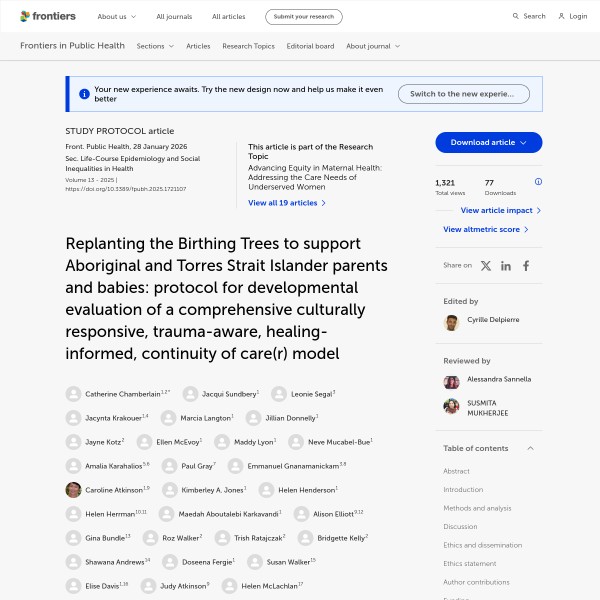
Task: Click Caroline Atkinson's author photo
Action: (73, 490)
